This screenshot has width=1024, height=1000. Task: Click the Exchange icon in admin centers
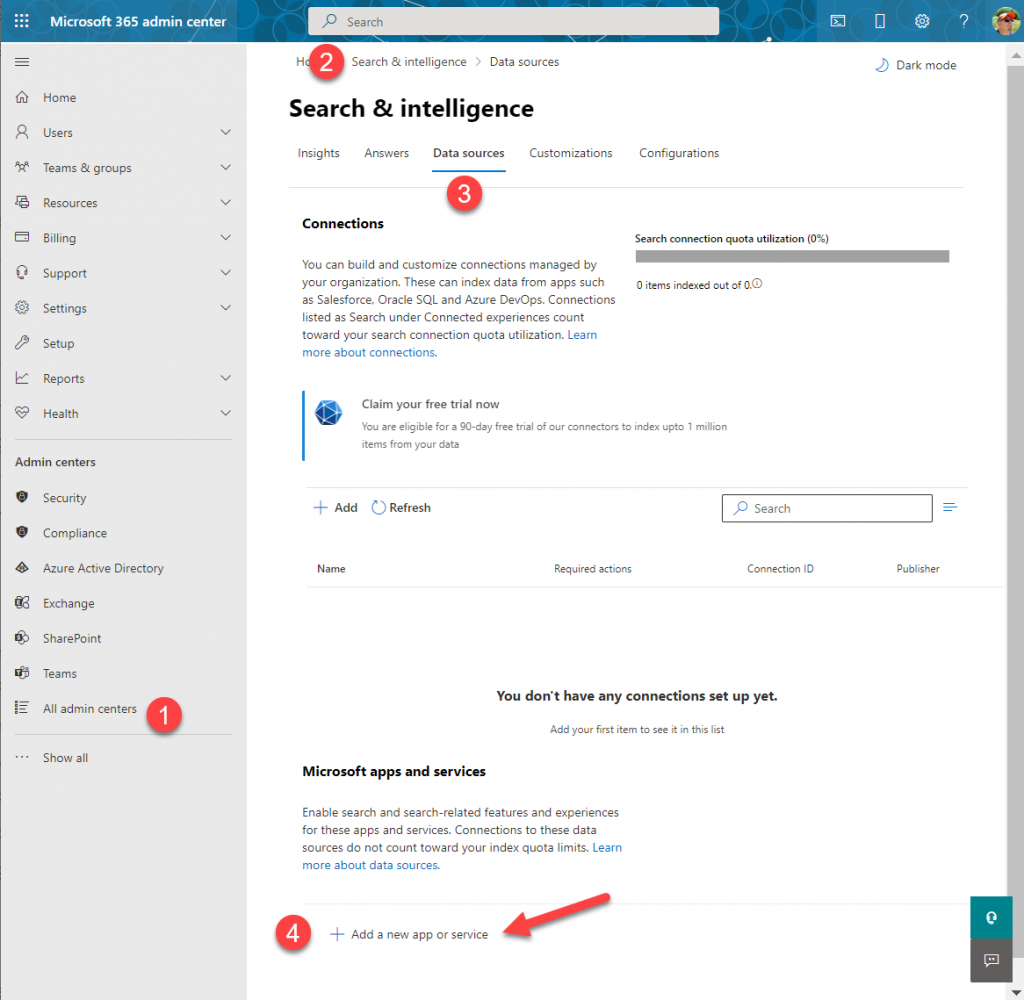(22, 603)
